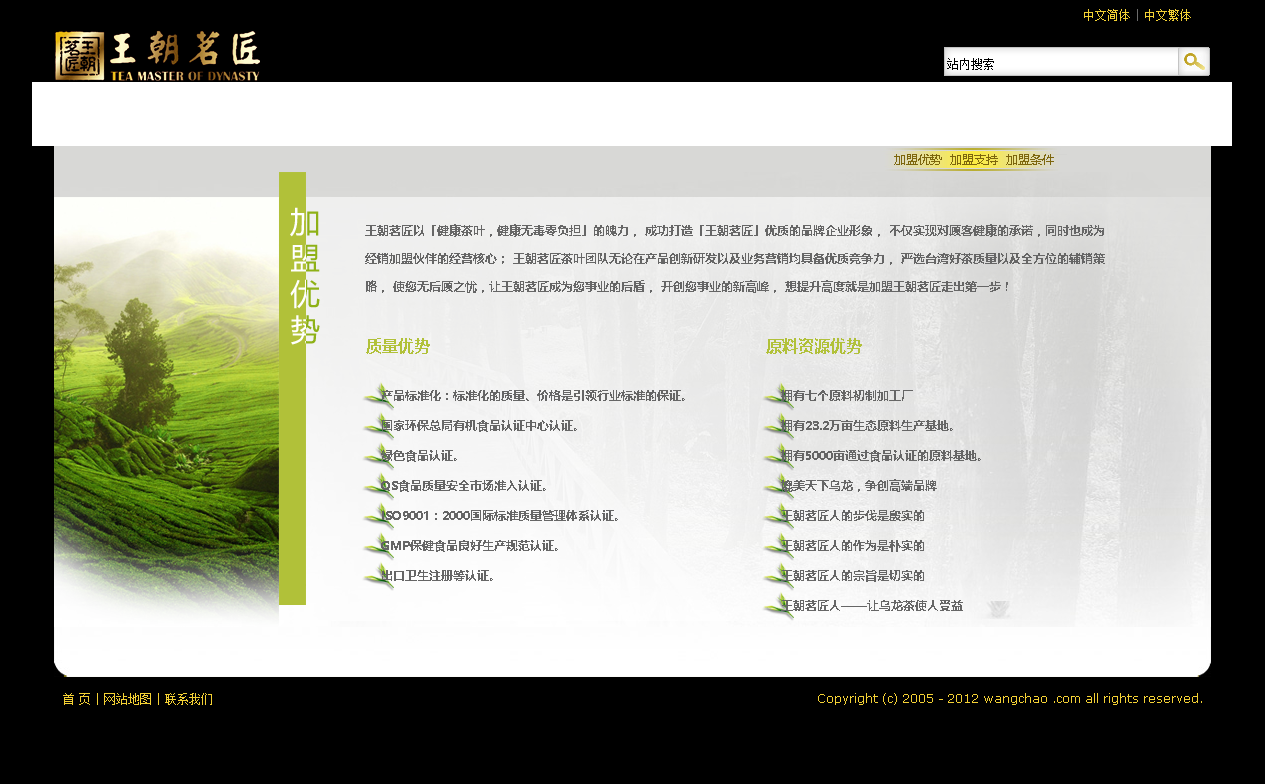This screenshot has width=1265, height=784.
Task: Open 网站地图 footer link
Action: 127,699
